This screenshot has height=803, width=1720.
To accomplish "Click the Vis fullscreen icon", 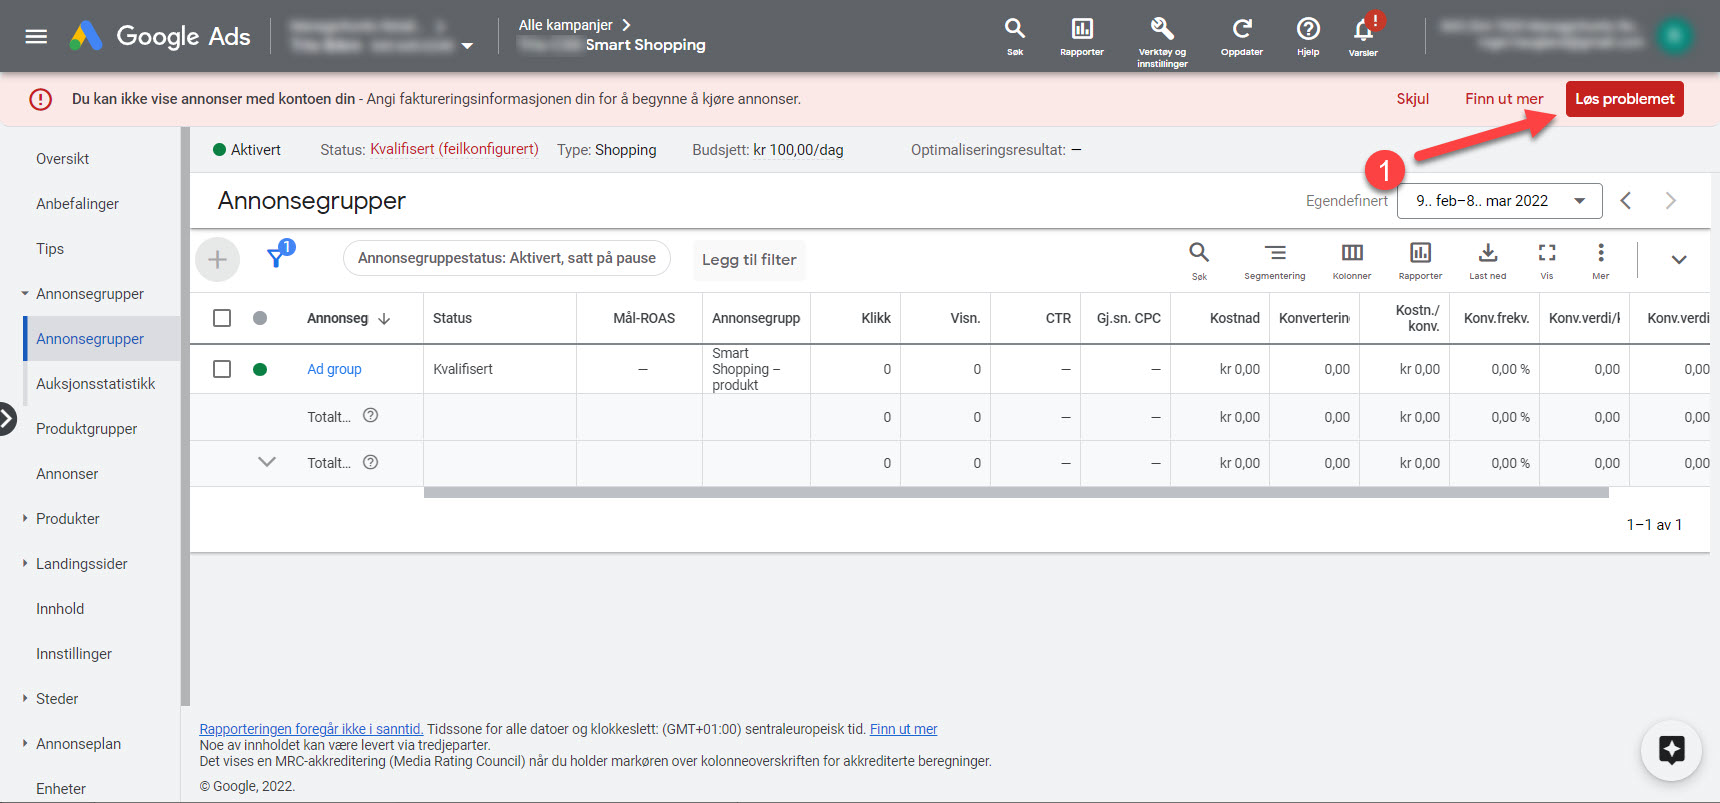I will click(1547, 259).
